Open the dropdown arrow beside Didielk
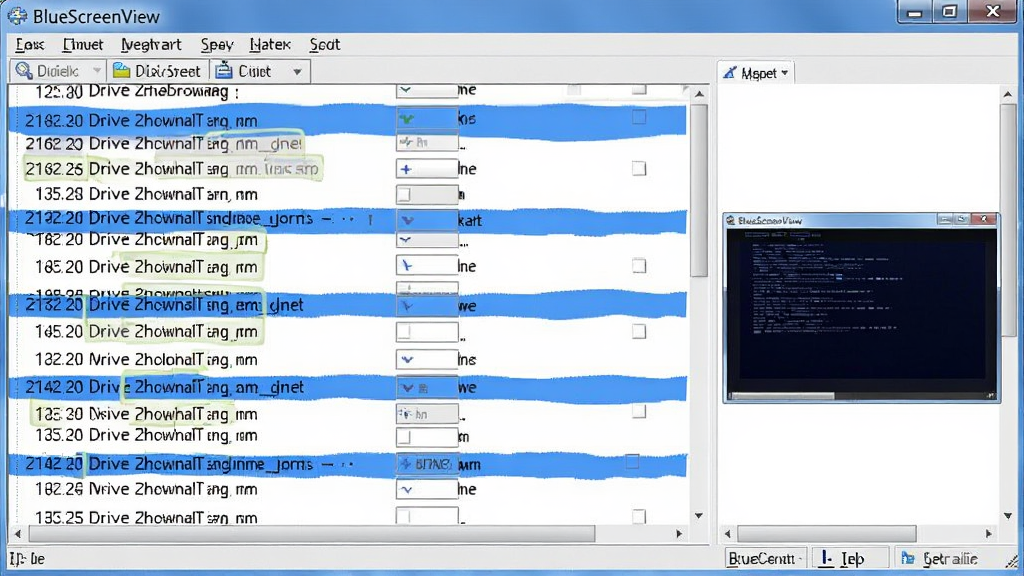Screen dimensions: 1024x576 click(97, 71)
